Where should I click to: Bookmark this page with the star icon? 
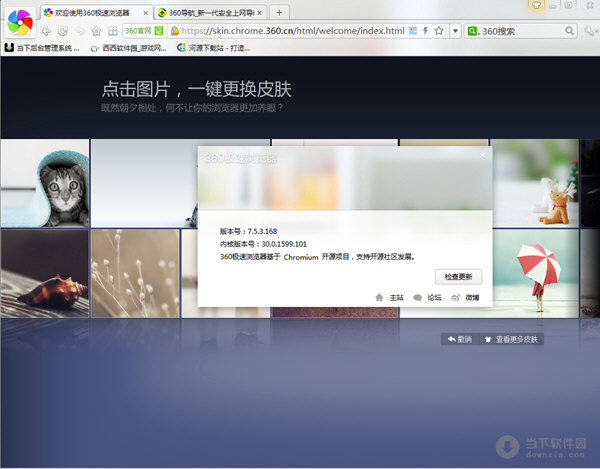[439, 31]
